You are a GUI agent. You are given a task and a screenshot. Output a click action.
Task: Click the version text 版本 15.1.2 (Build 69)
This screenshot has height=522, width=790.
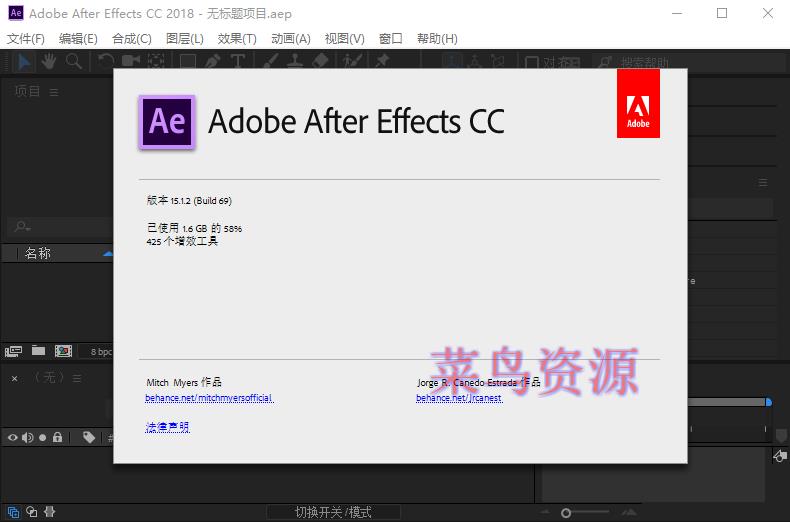(x=189, y=201)
